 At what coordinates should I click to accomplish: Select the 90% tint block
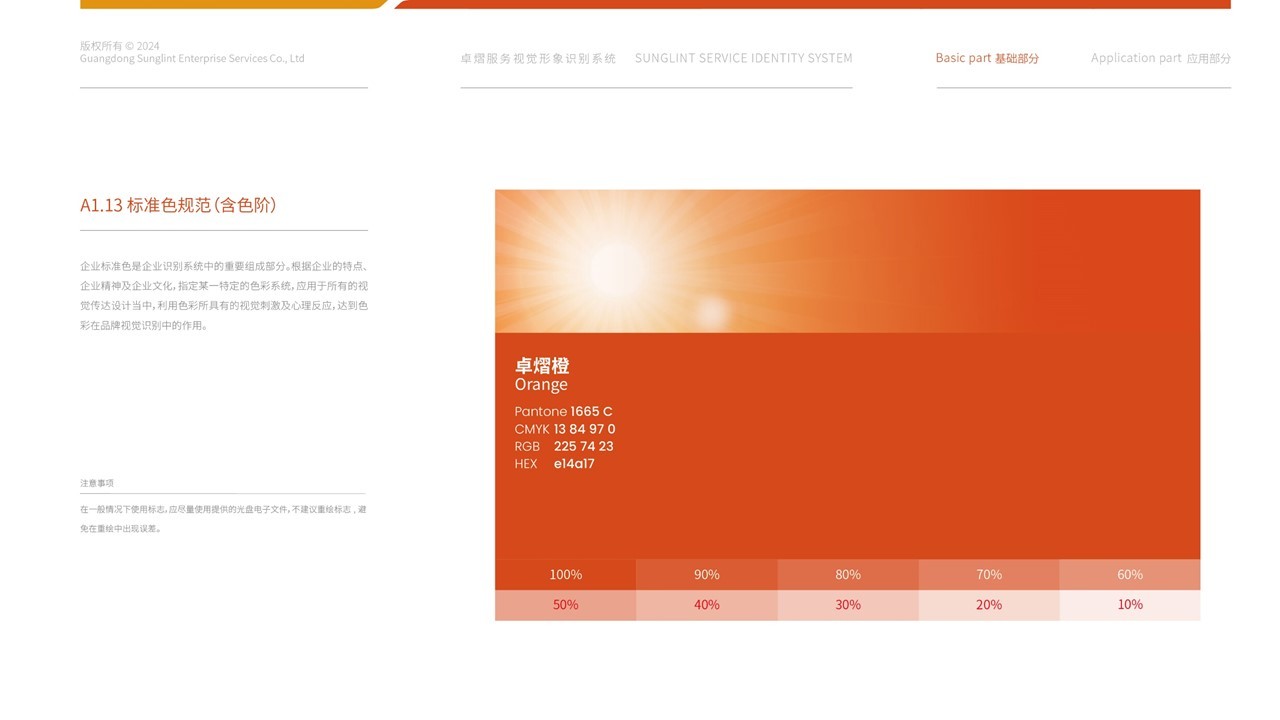point(706,574)
